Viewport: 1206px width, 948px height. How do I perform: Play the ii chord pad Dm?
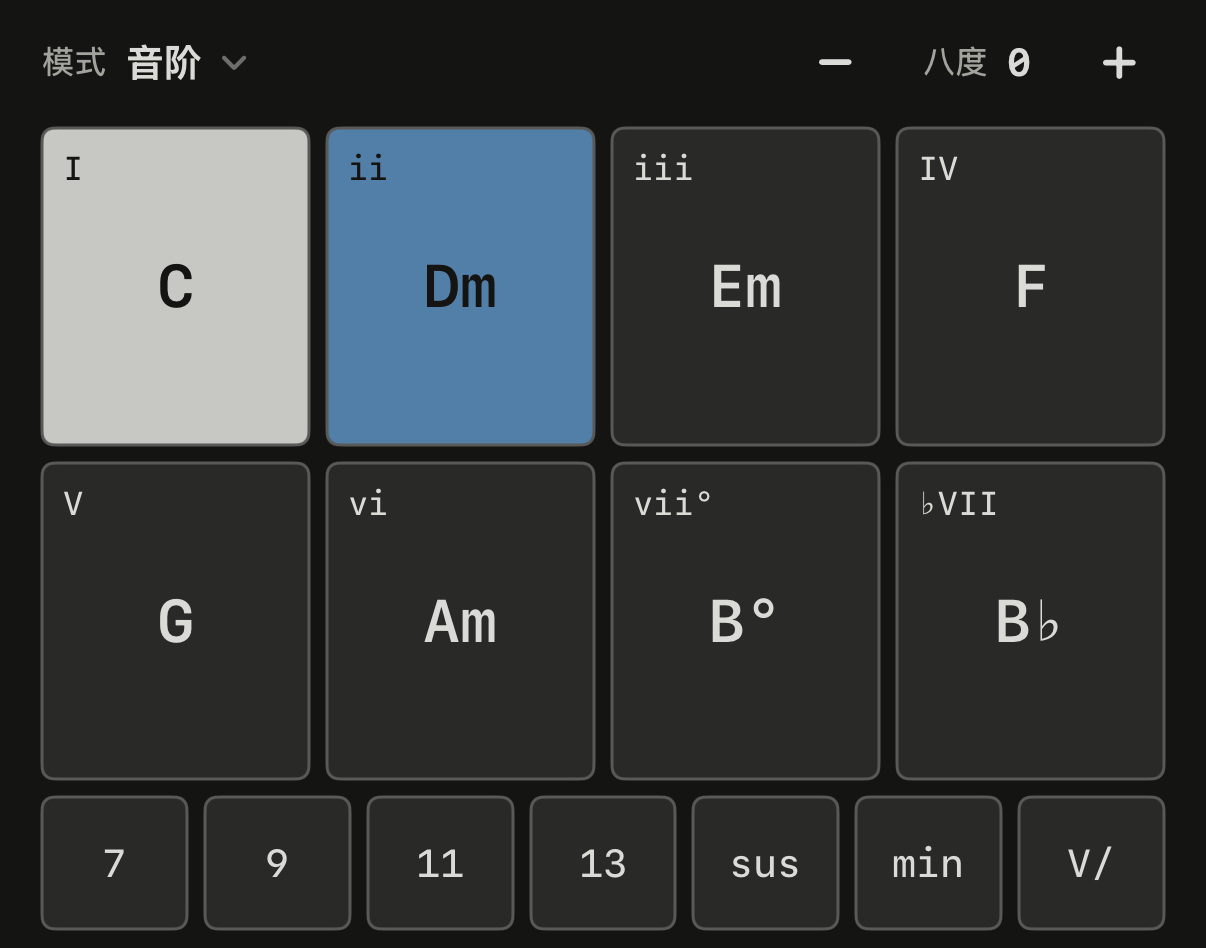[x=460, y=286]
